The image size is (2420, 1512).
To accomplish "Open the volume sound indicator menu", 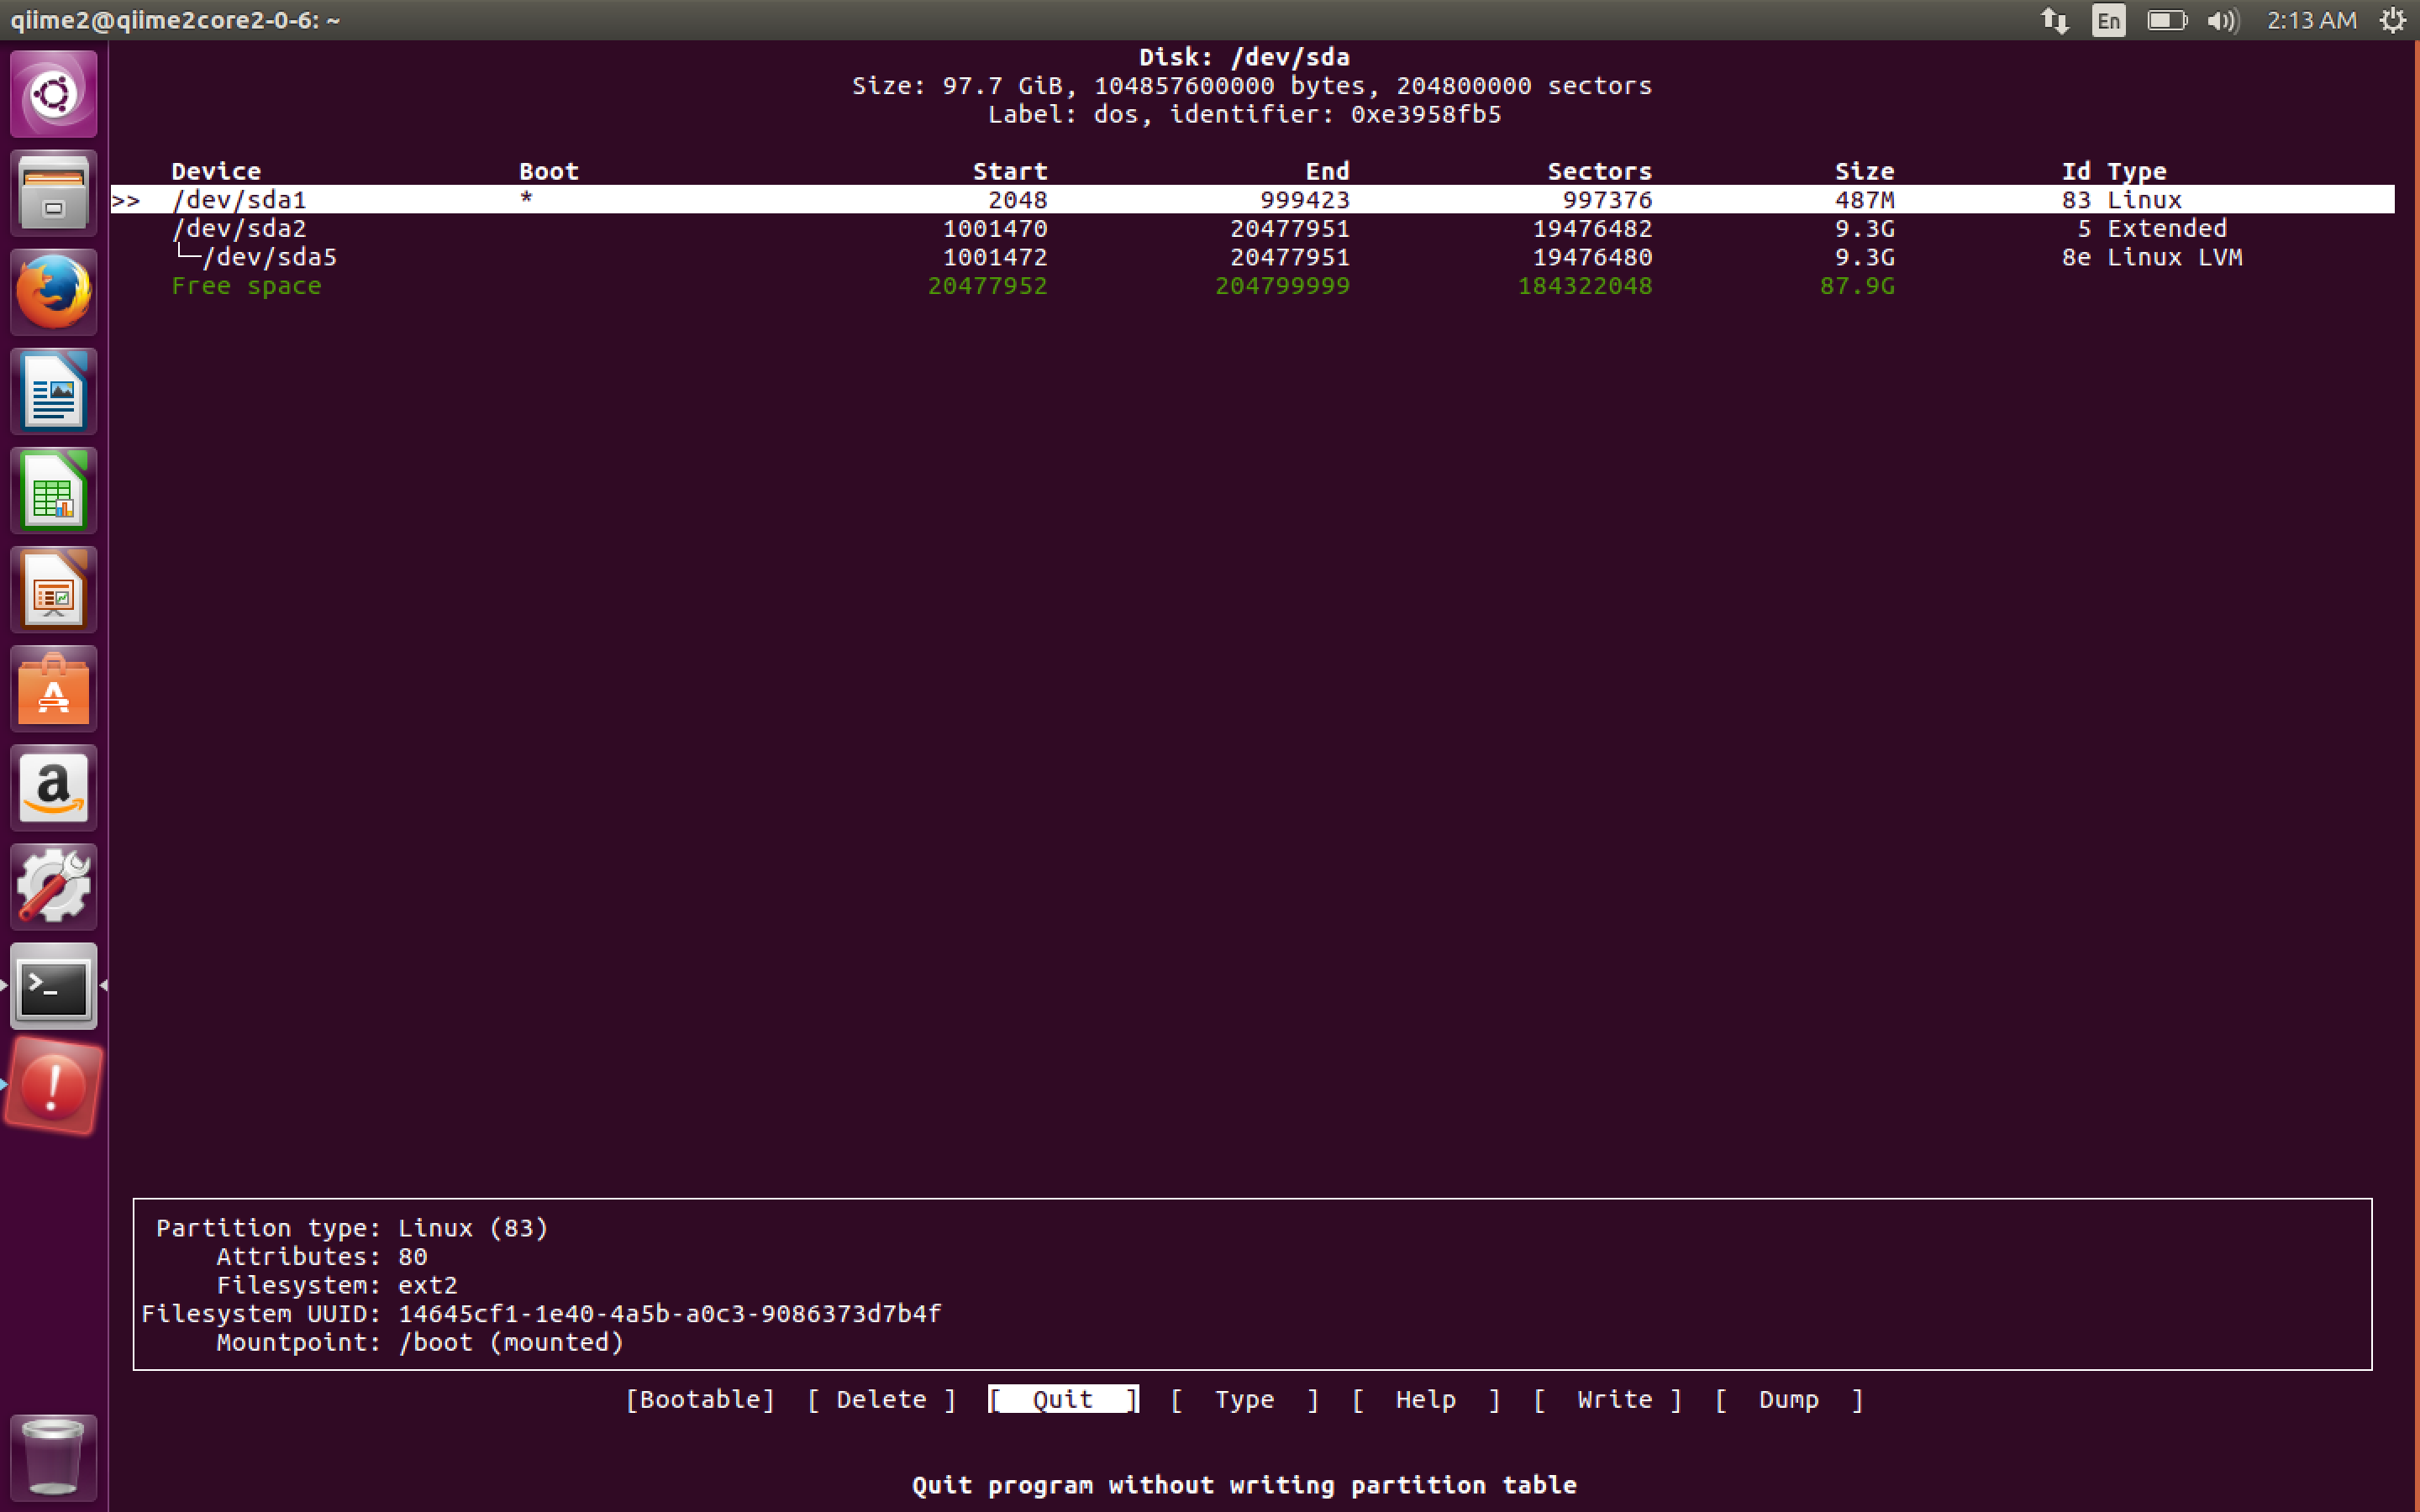I will (2222, 20).
